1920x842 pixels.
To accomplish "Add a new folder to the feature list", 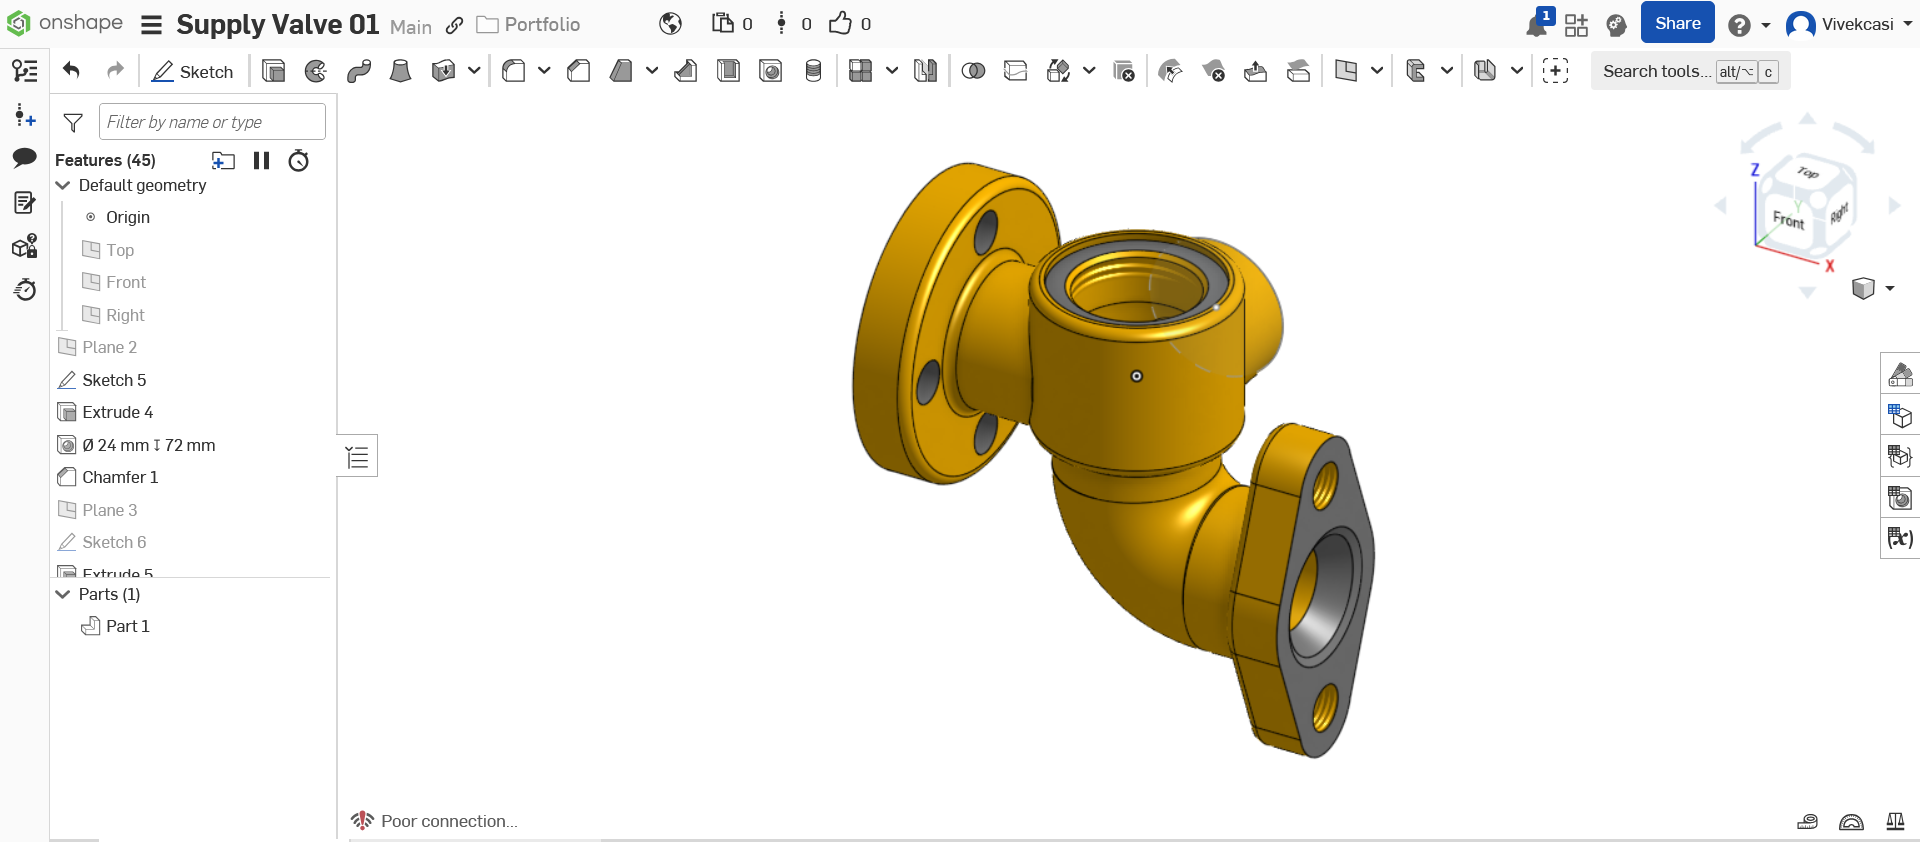I will (x=223, y=160).
